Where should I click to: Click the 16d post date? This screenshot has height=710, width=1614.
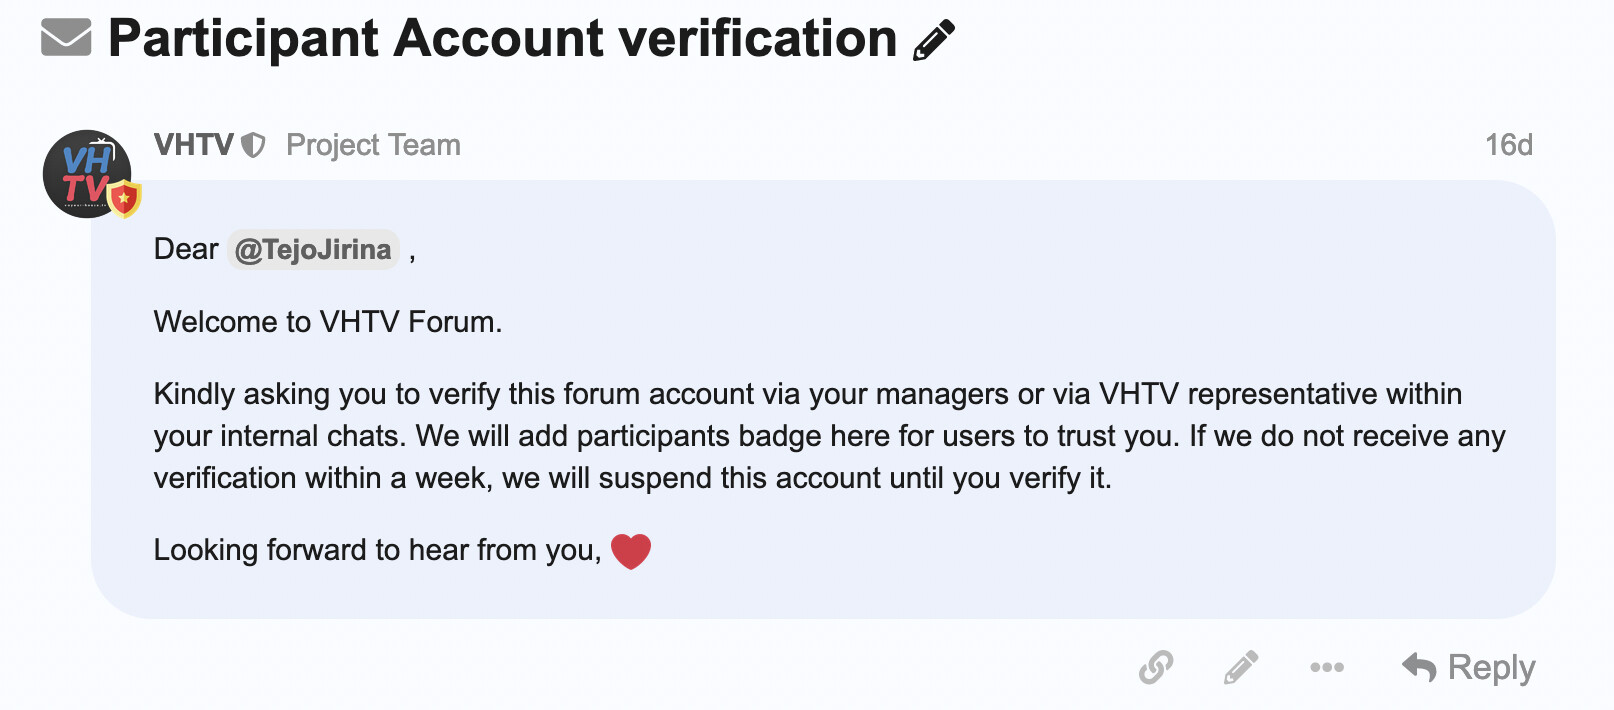[x=1508, y=145]
